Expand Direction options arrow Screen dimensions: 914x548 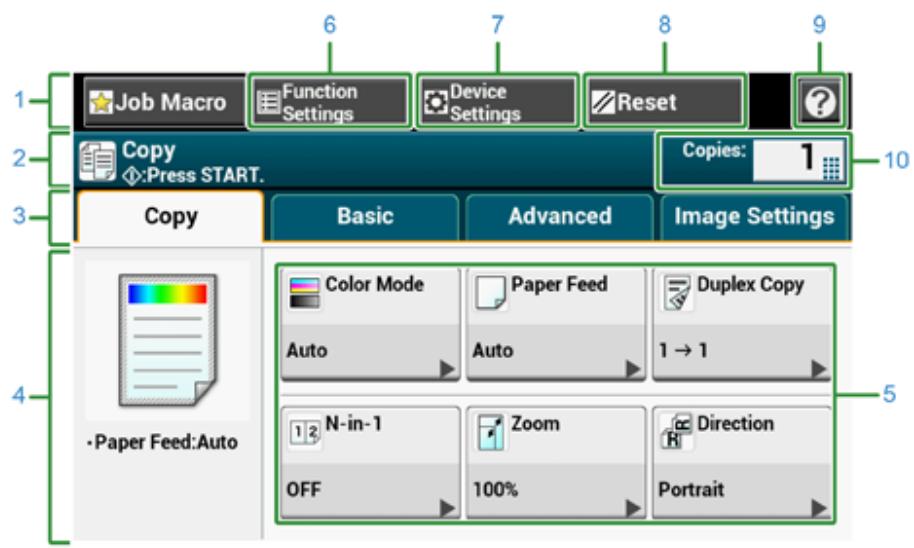(x=819, y=508)
